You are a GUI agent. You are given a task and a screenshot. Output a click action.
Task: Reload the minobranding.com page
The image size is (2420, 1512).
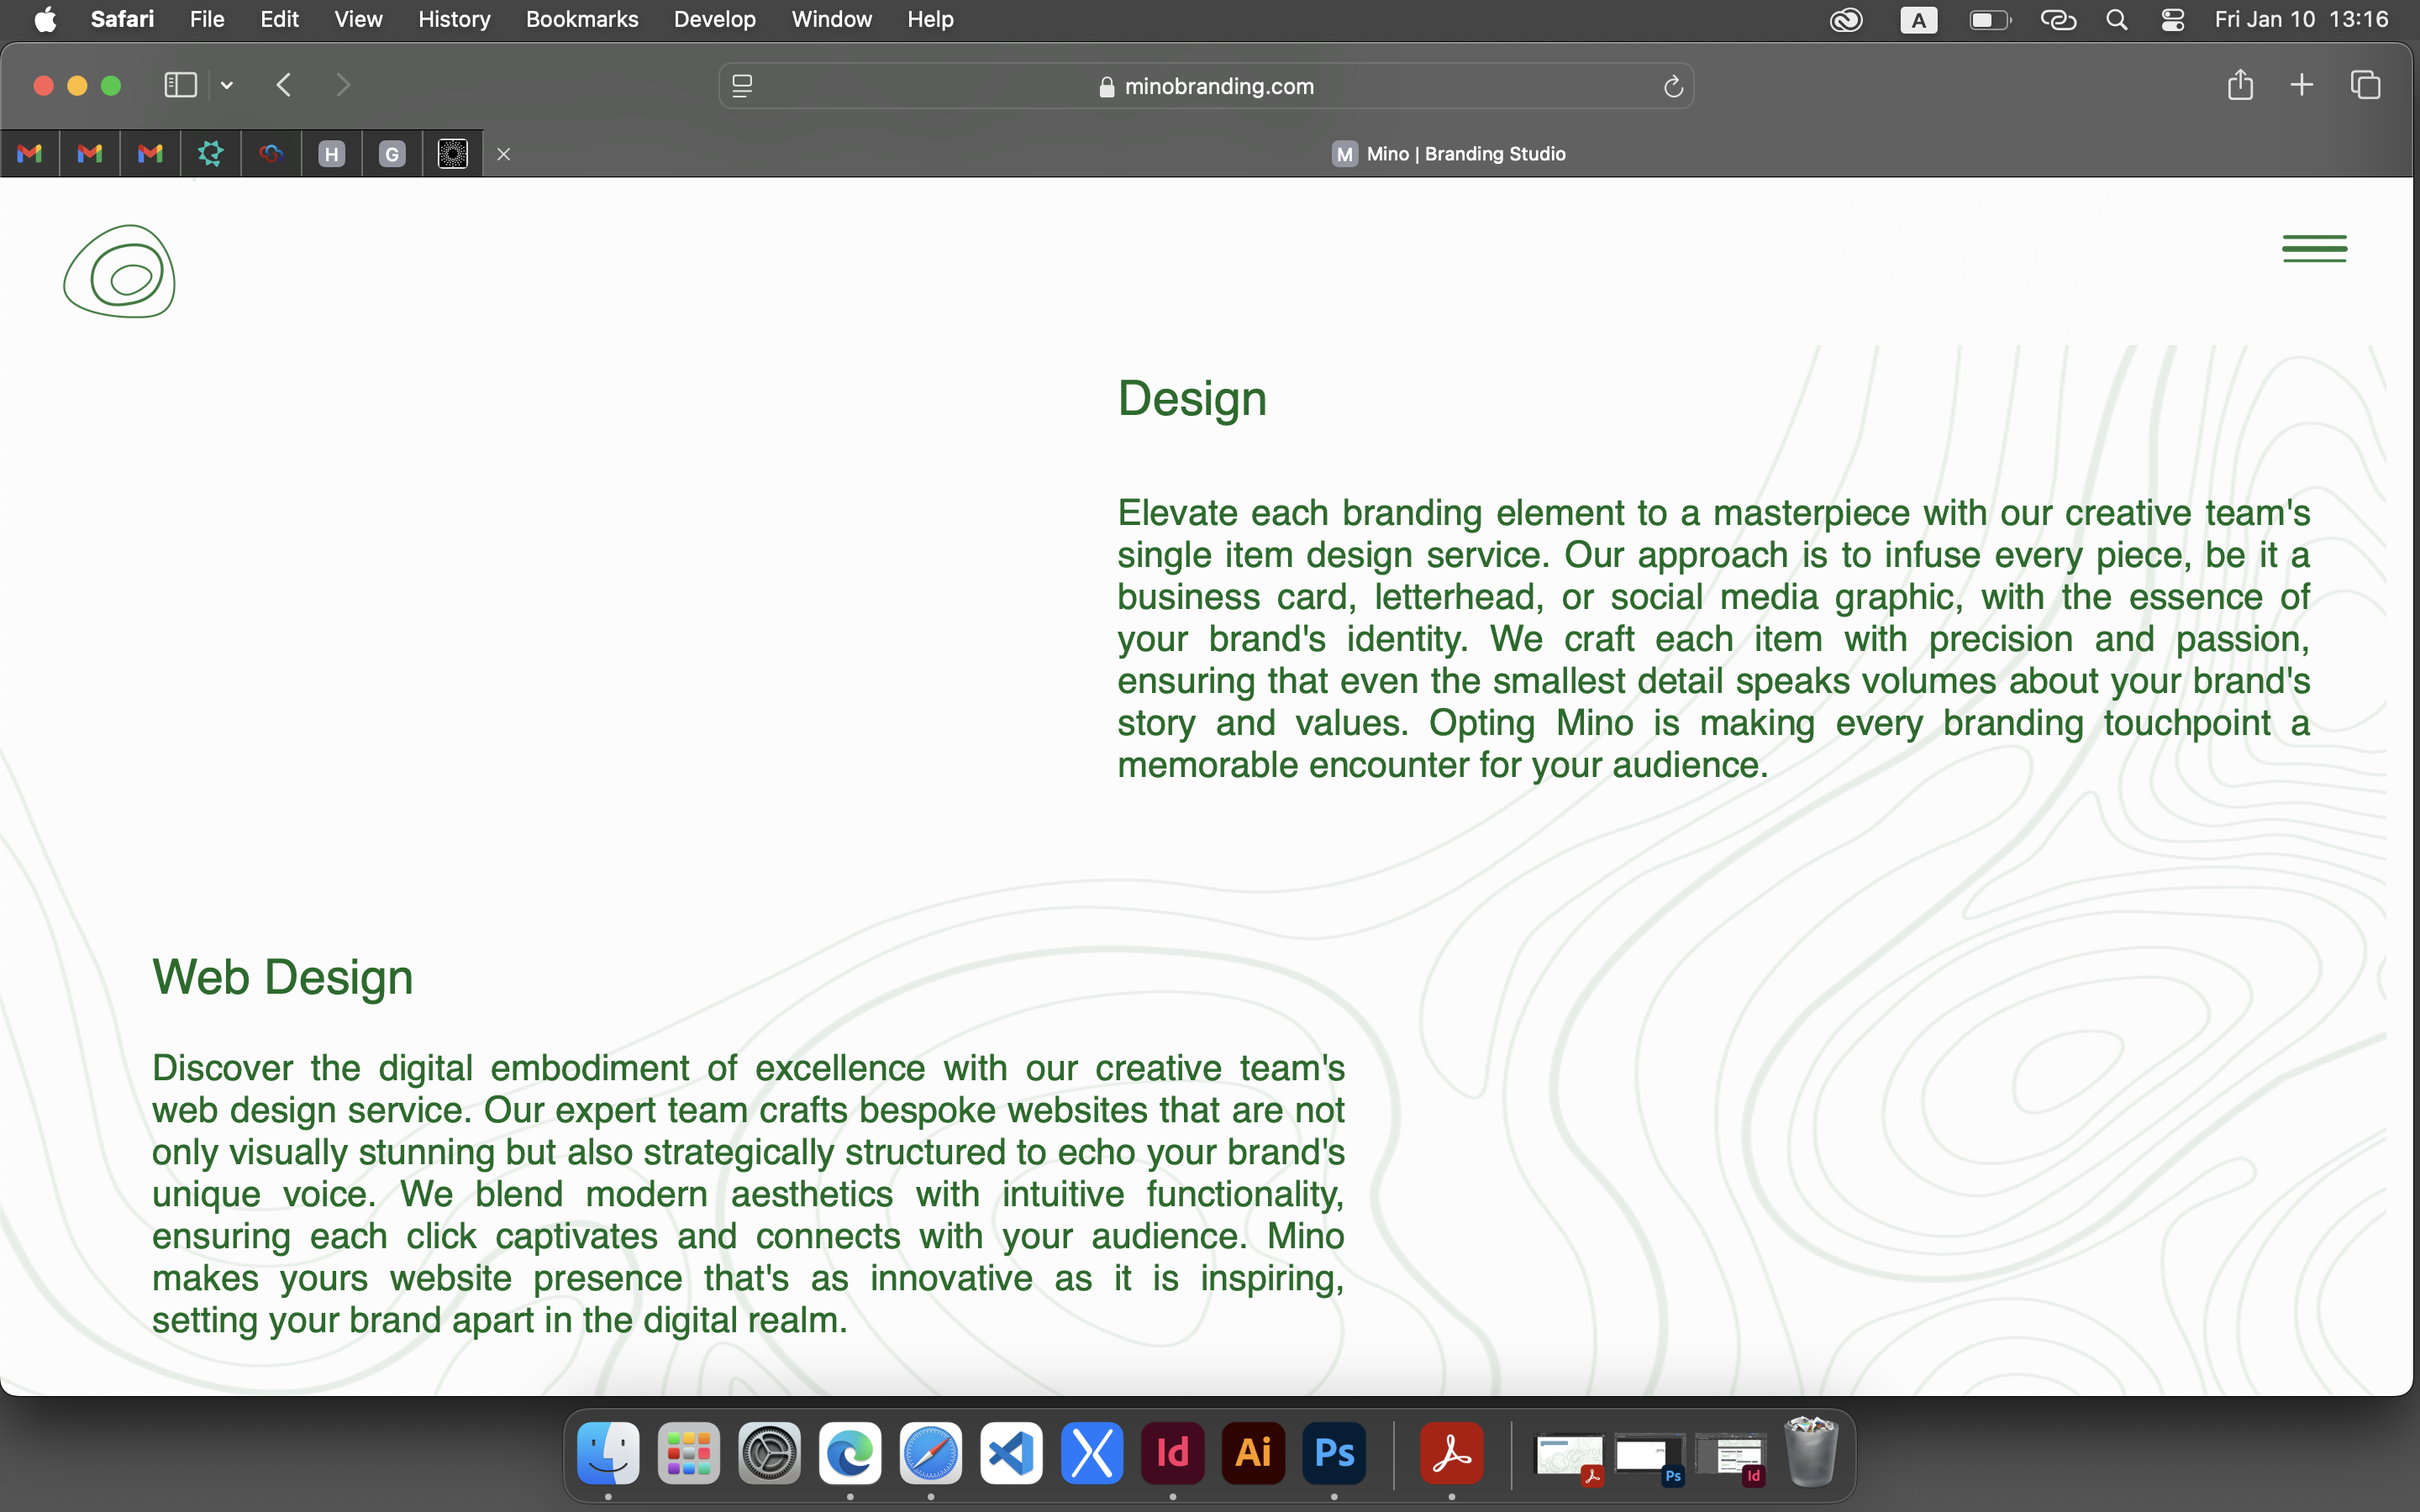click(1673, 87)
